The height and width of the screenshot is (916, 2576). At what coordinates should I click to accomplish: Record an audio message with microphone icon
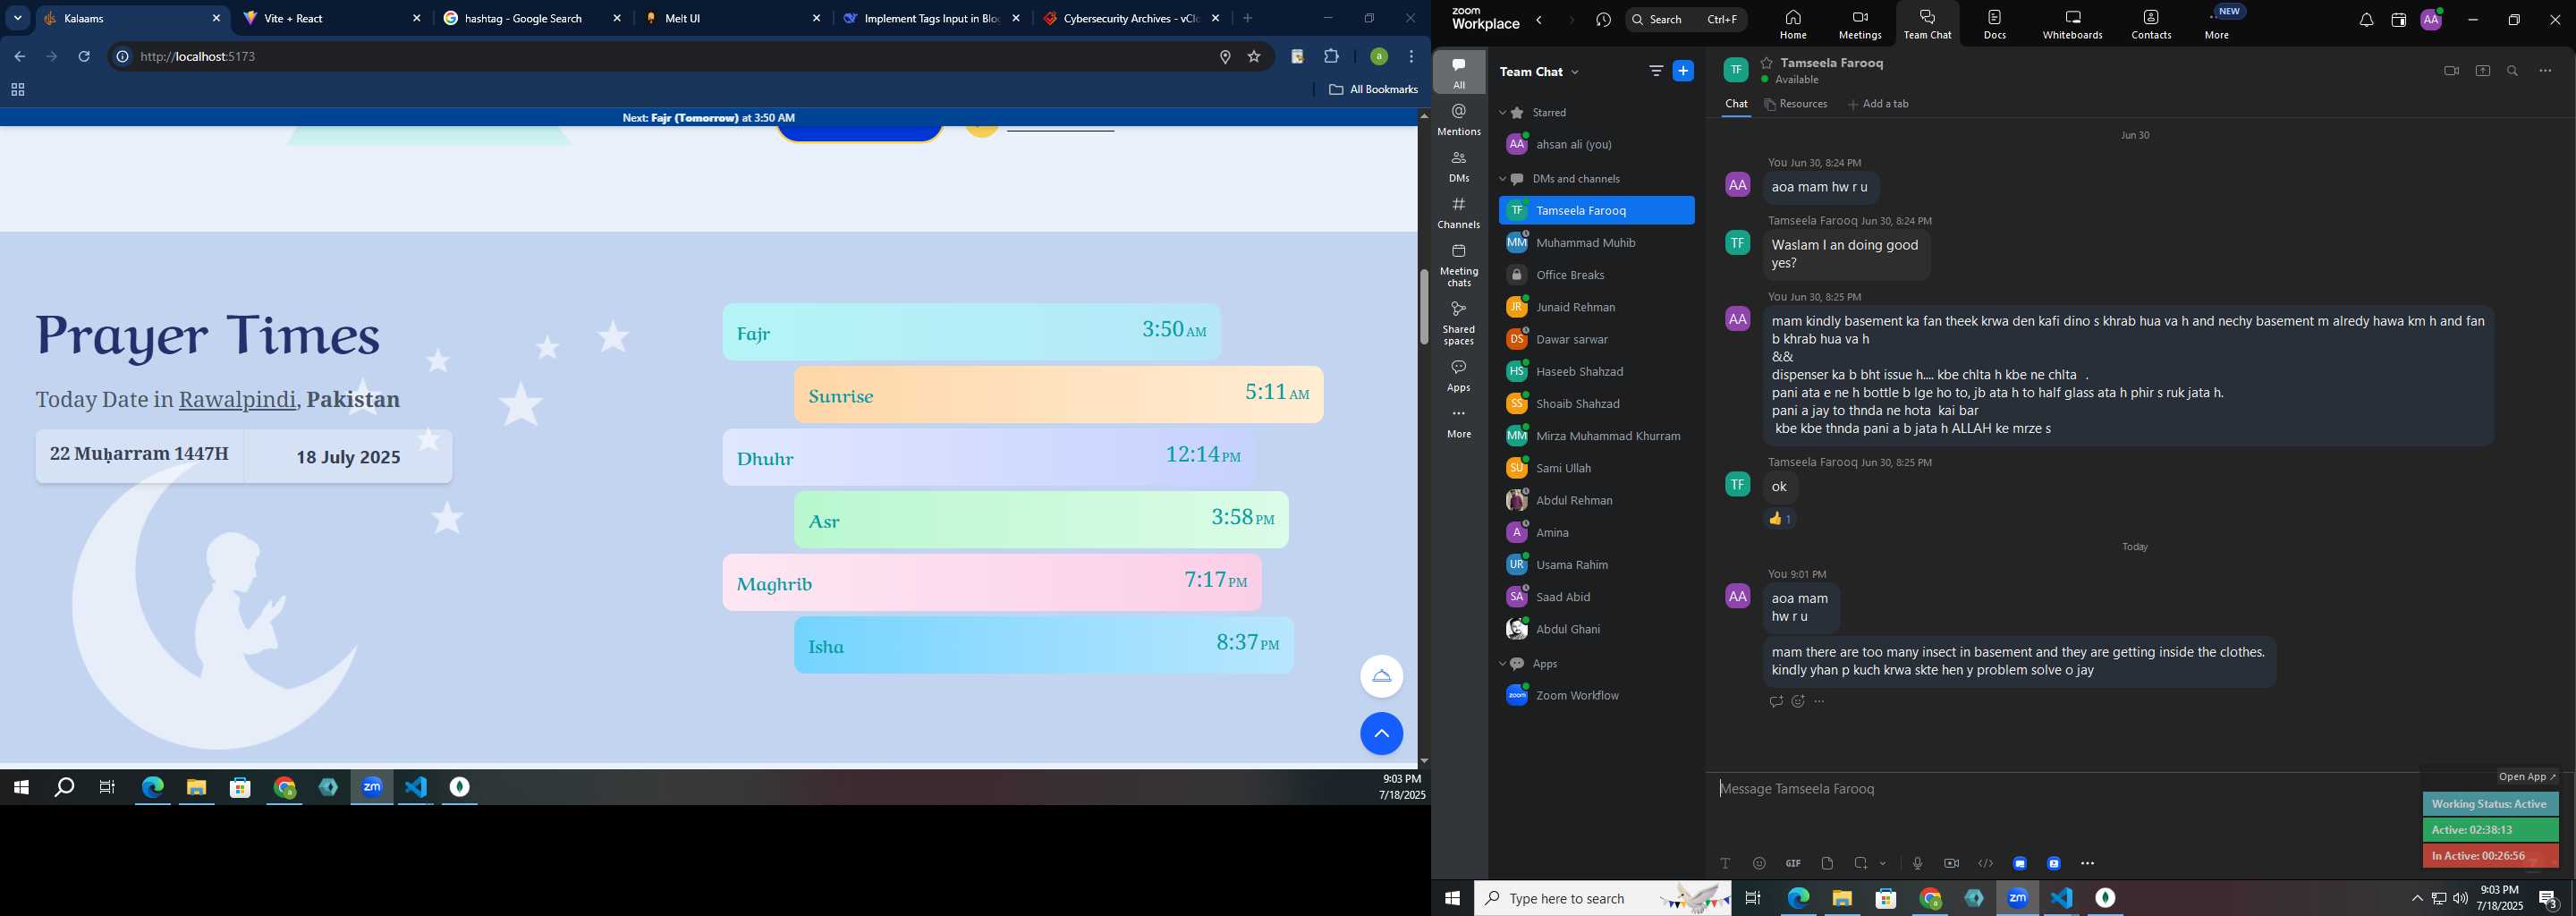tap(1917, 863)
